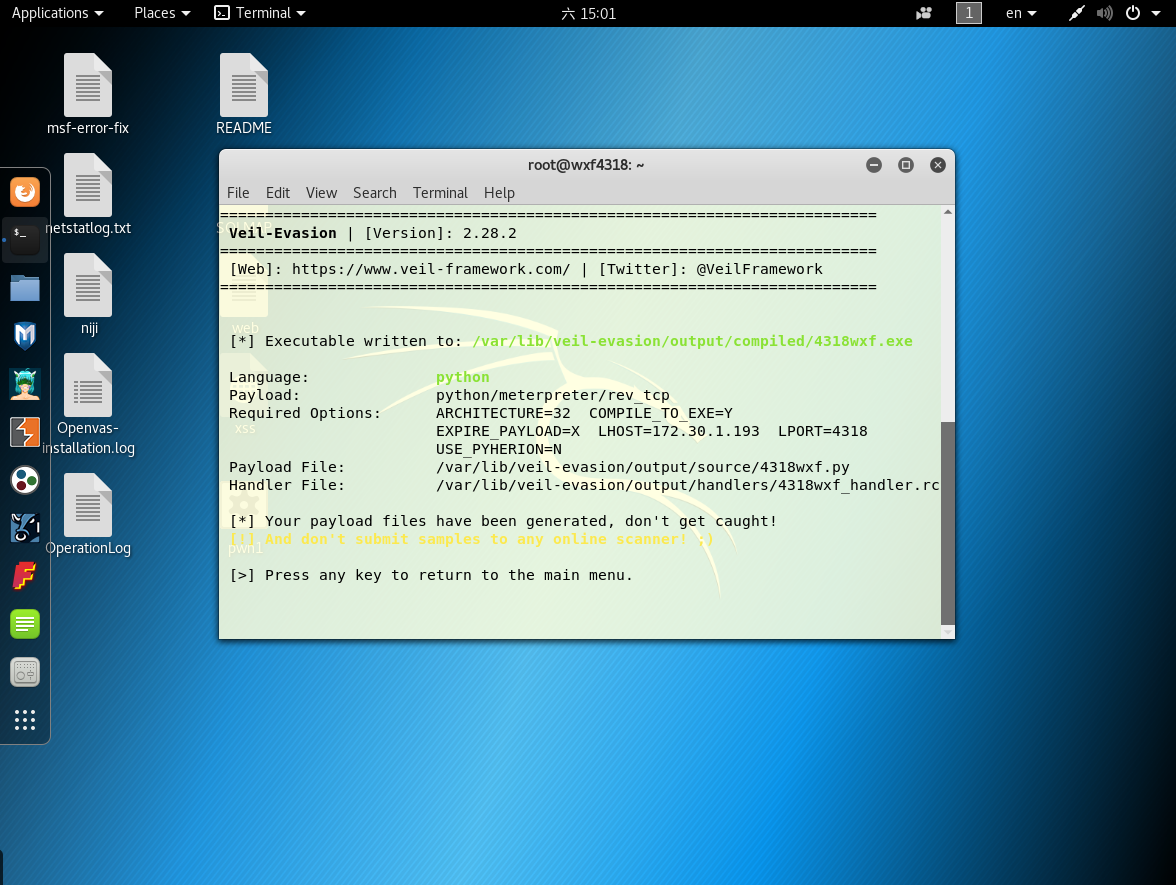Open the Applications menu
1176x885 pixels.
tap(58, 13)
